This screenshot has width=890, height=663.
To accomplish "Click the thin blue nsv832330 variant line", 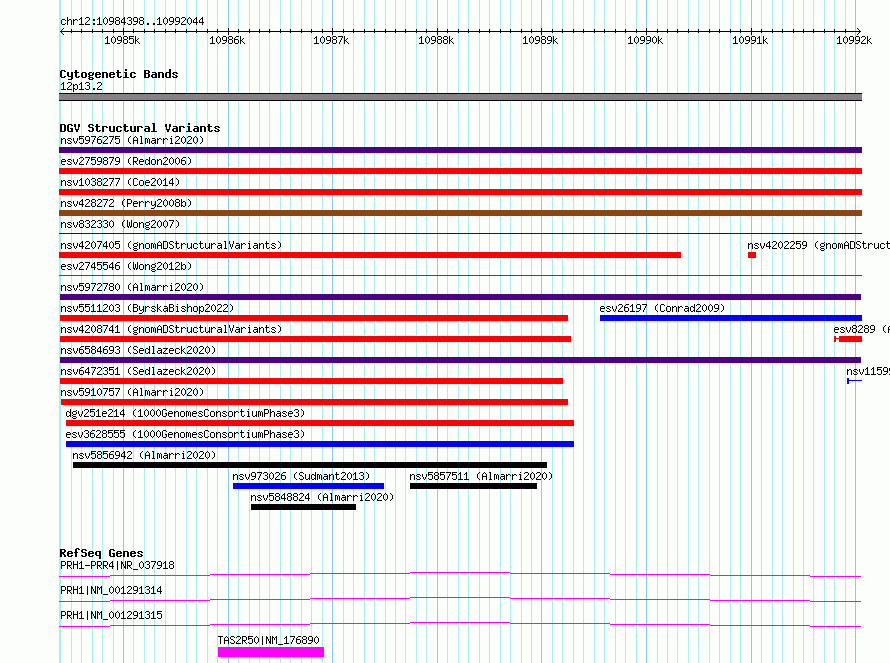I will (x=460, y=233).
